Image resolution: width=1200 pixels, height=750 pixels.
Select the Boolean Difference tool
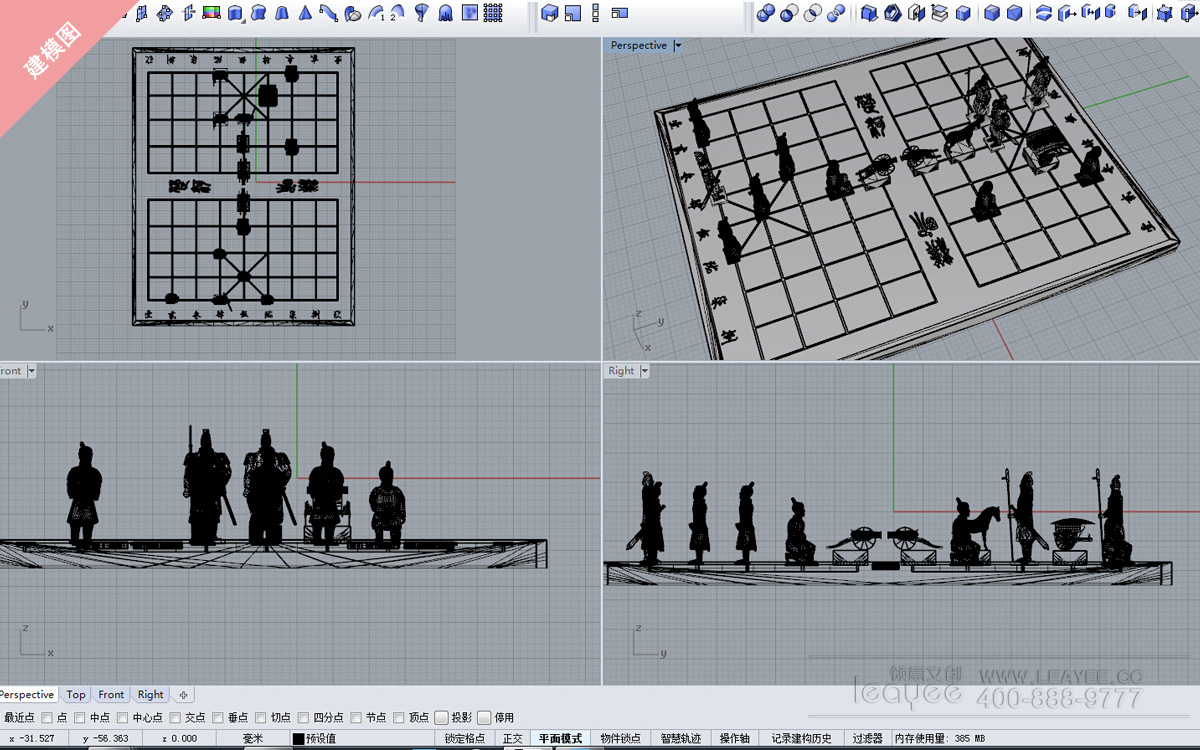(x=789, y=13)
